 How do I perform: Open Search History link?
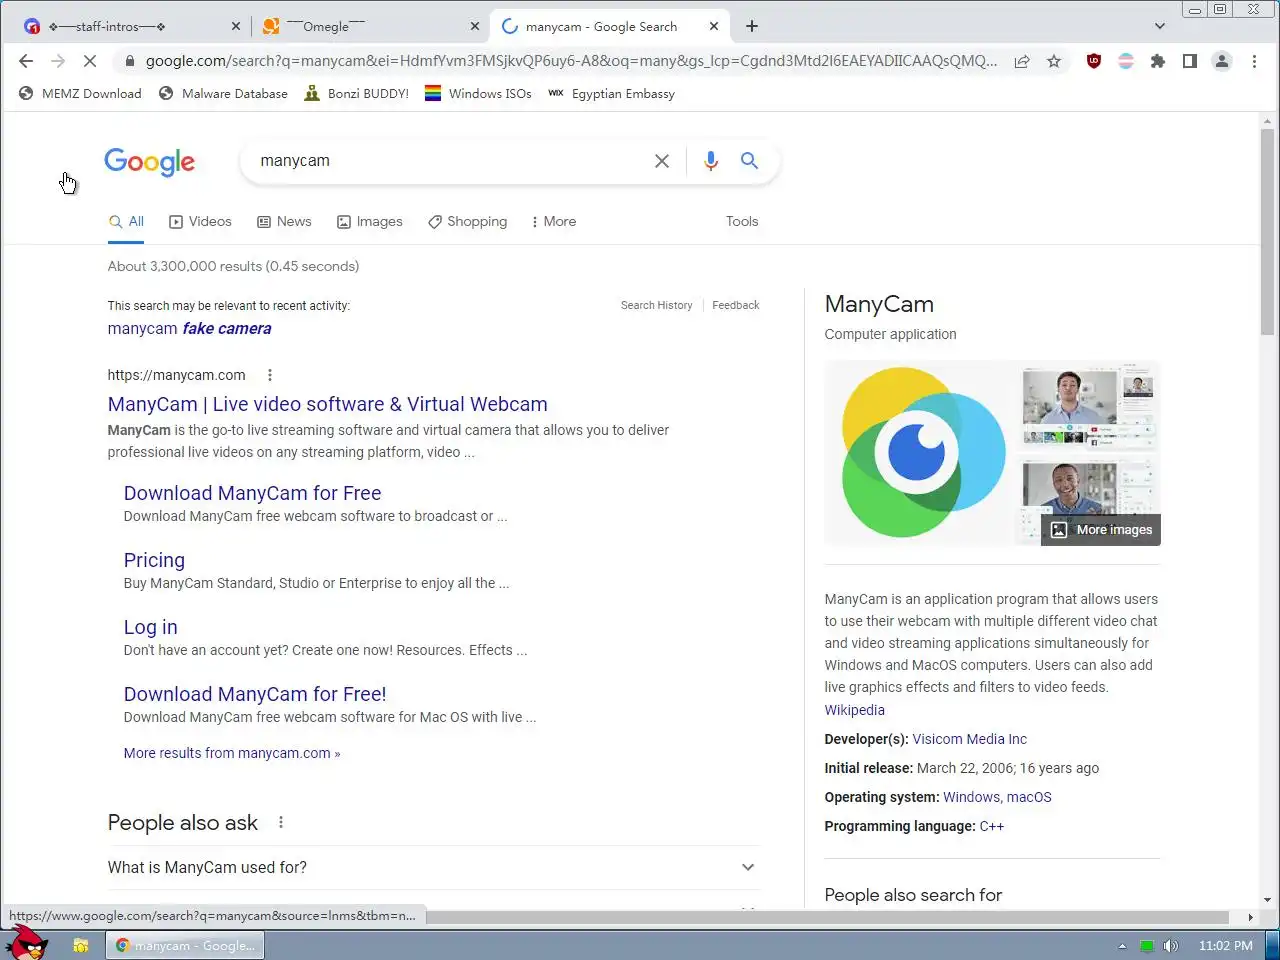click(656, 305)
